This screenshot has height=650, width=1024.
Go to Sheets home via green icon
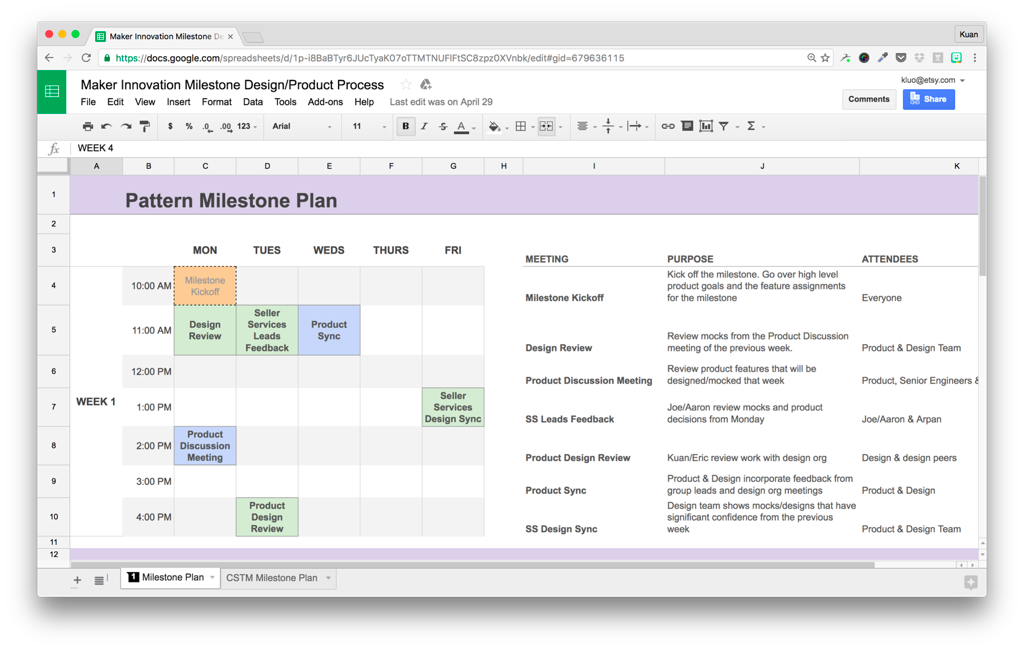(x=52, y=91)
